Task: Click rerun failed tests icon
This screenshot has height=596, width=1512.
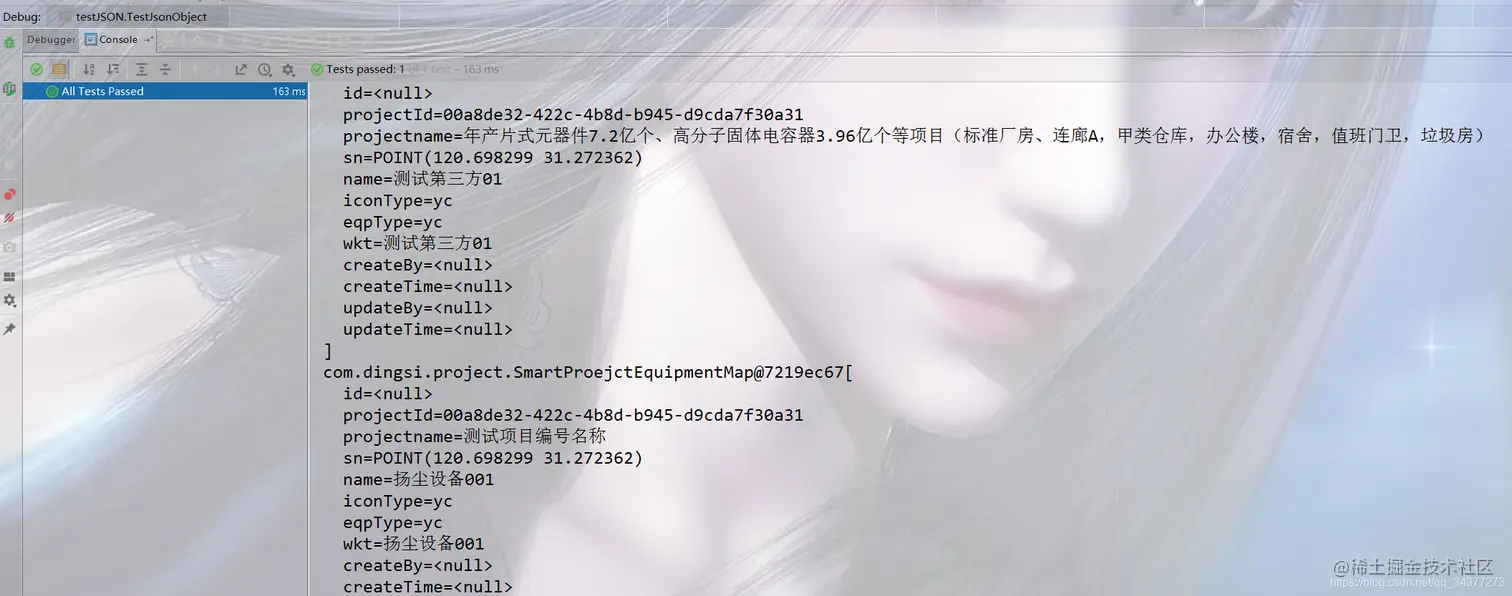Action: tap(9, 89)
